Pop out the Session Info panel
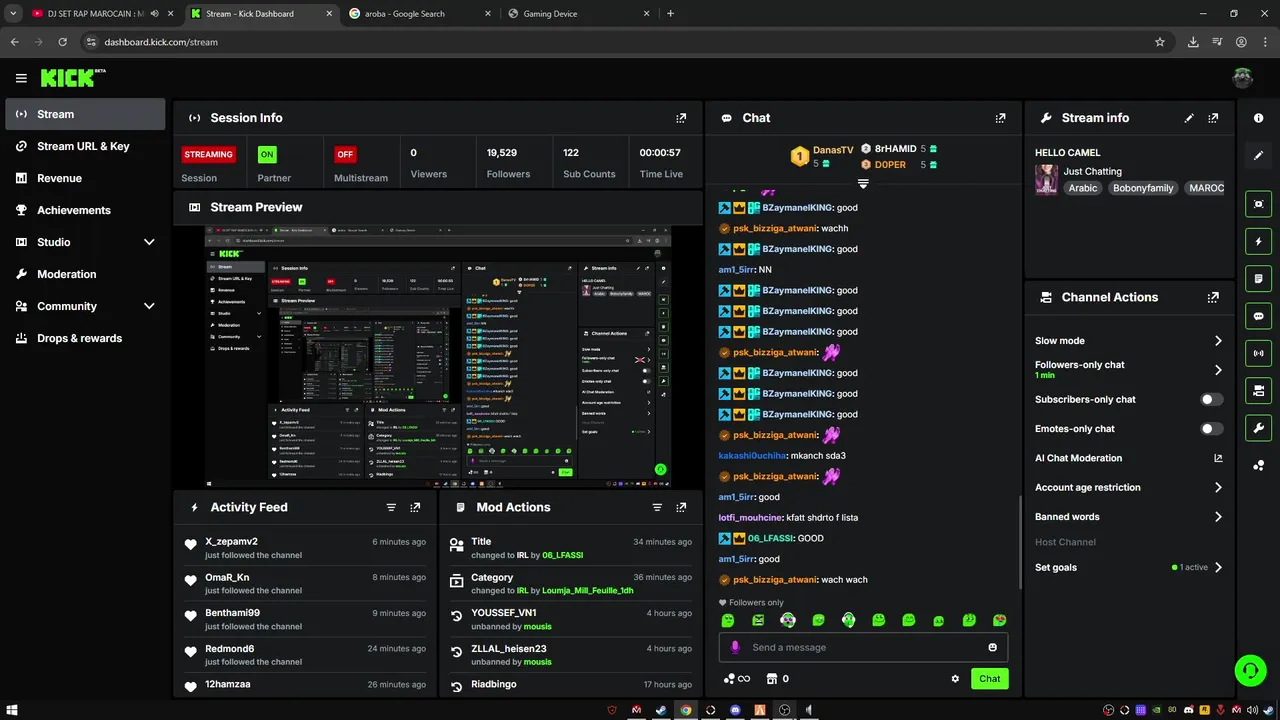1280x720 pixels. [681, 118]
